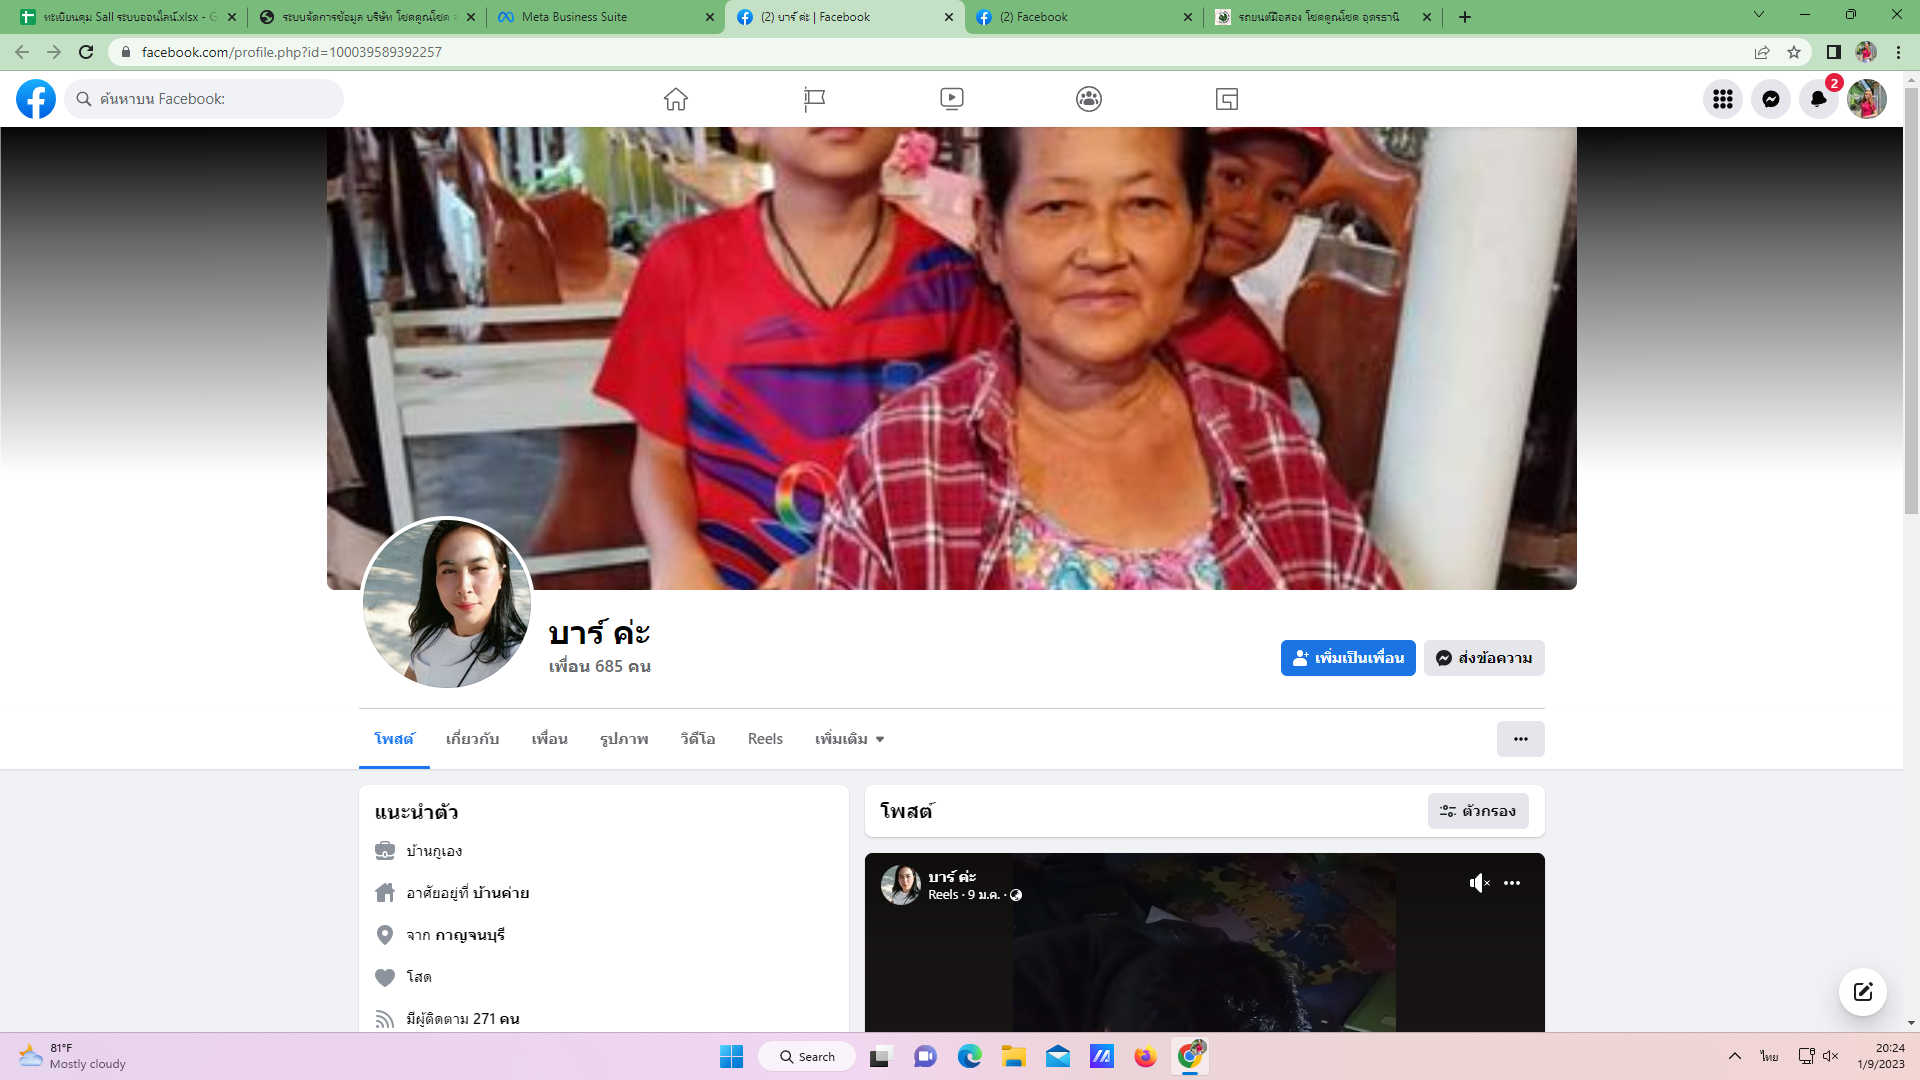Click the เพิ่มเป็นเพื่อน button
Screen dimensions: 1920x1080
click(x=1347, y=658)
